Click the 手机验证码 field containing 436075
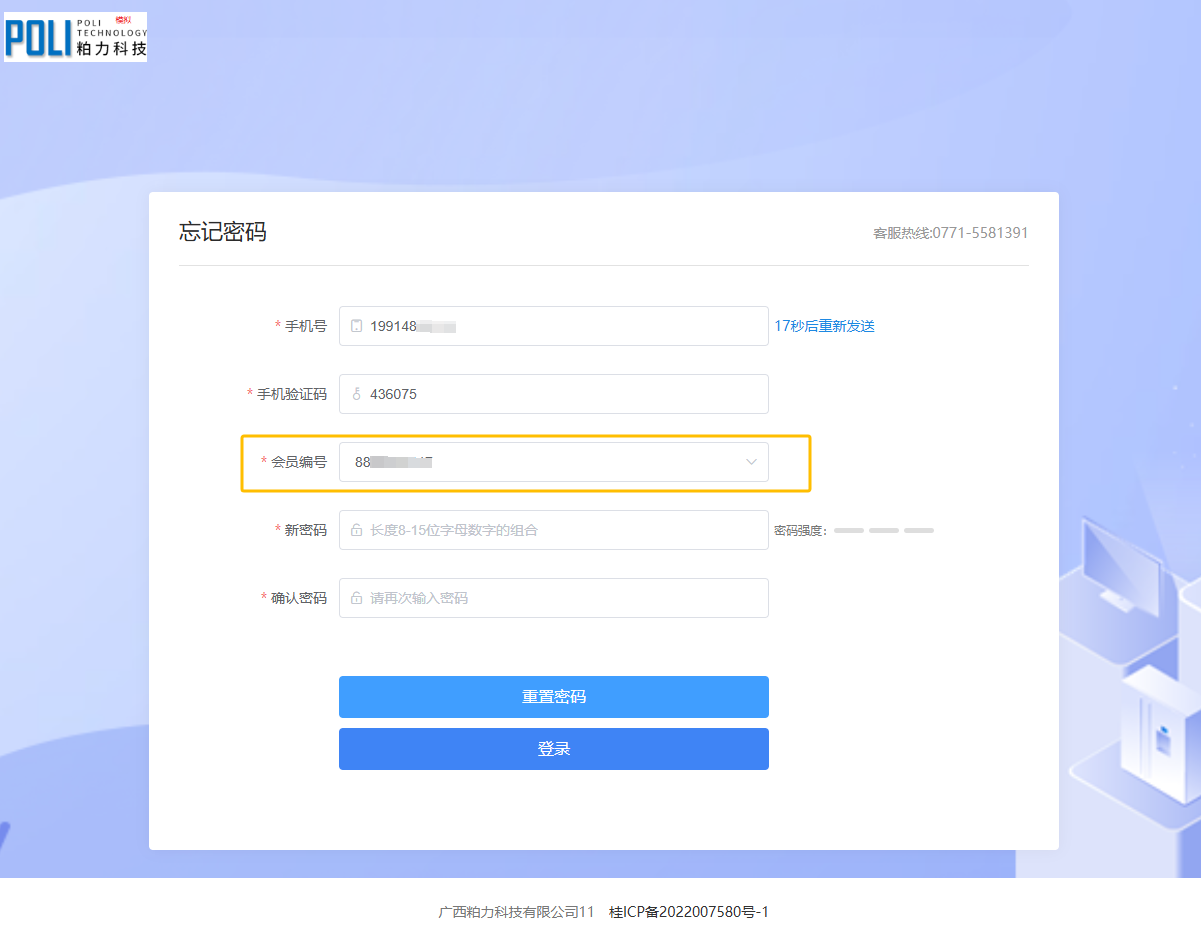Screen dimensions: 1201x947 point(560,394)
